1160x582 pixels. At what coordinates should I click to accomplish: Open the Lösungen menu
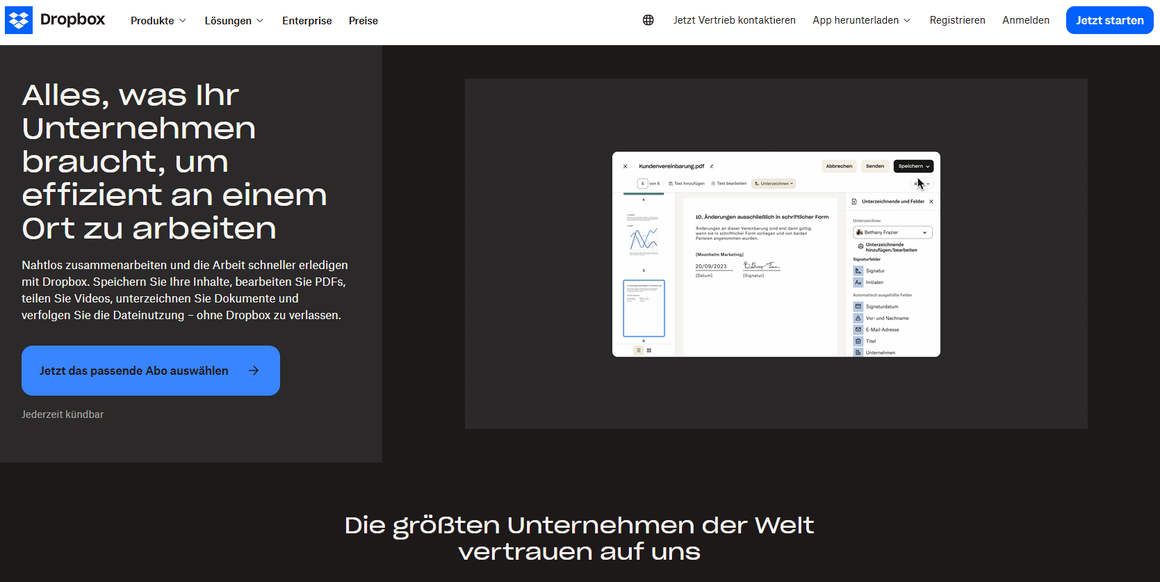233,19
